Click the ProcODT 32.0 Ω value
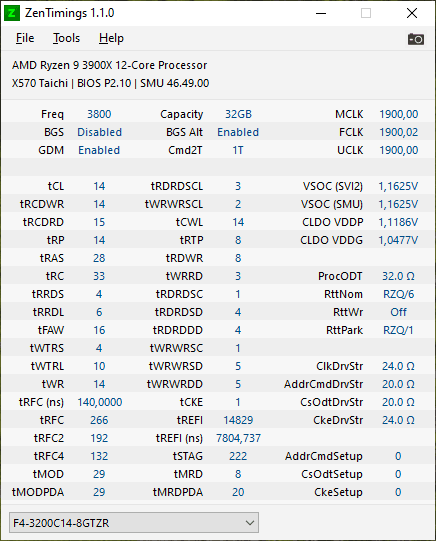This screenshot has width=436, height=541. [x=398, y=276]
